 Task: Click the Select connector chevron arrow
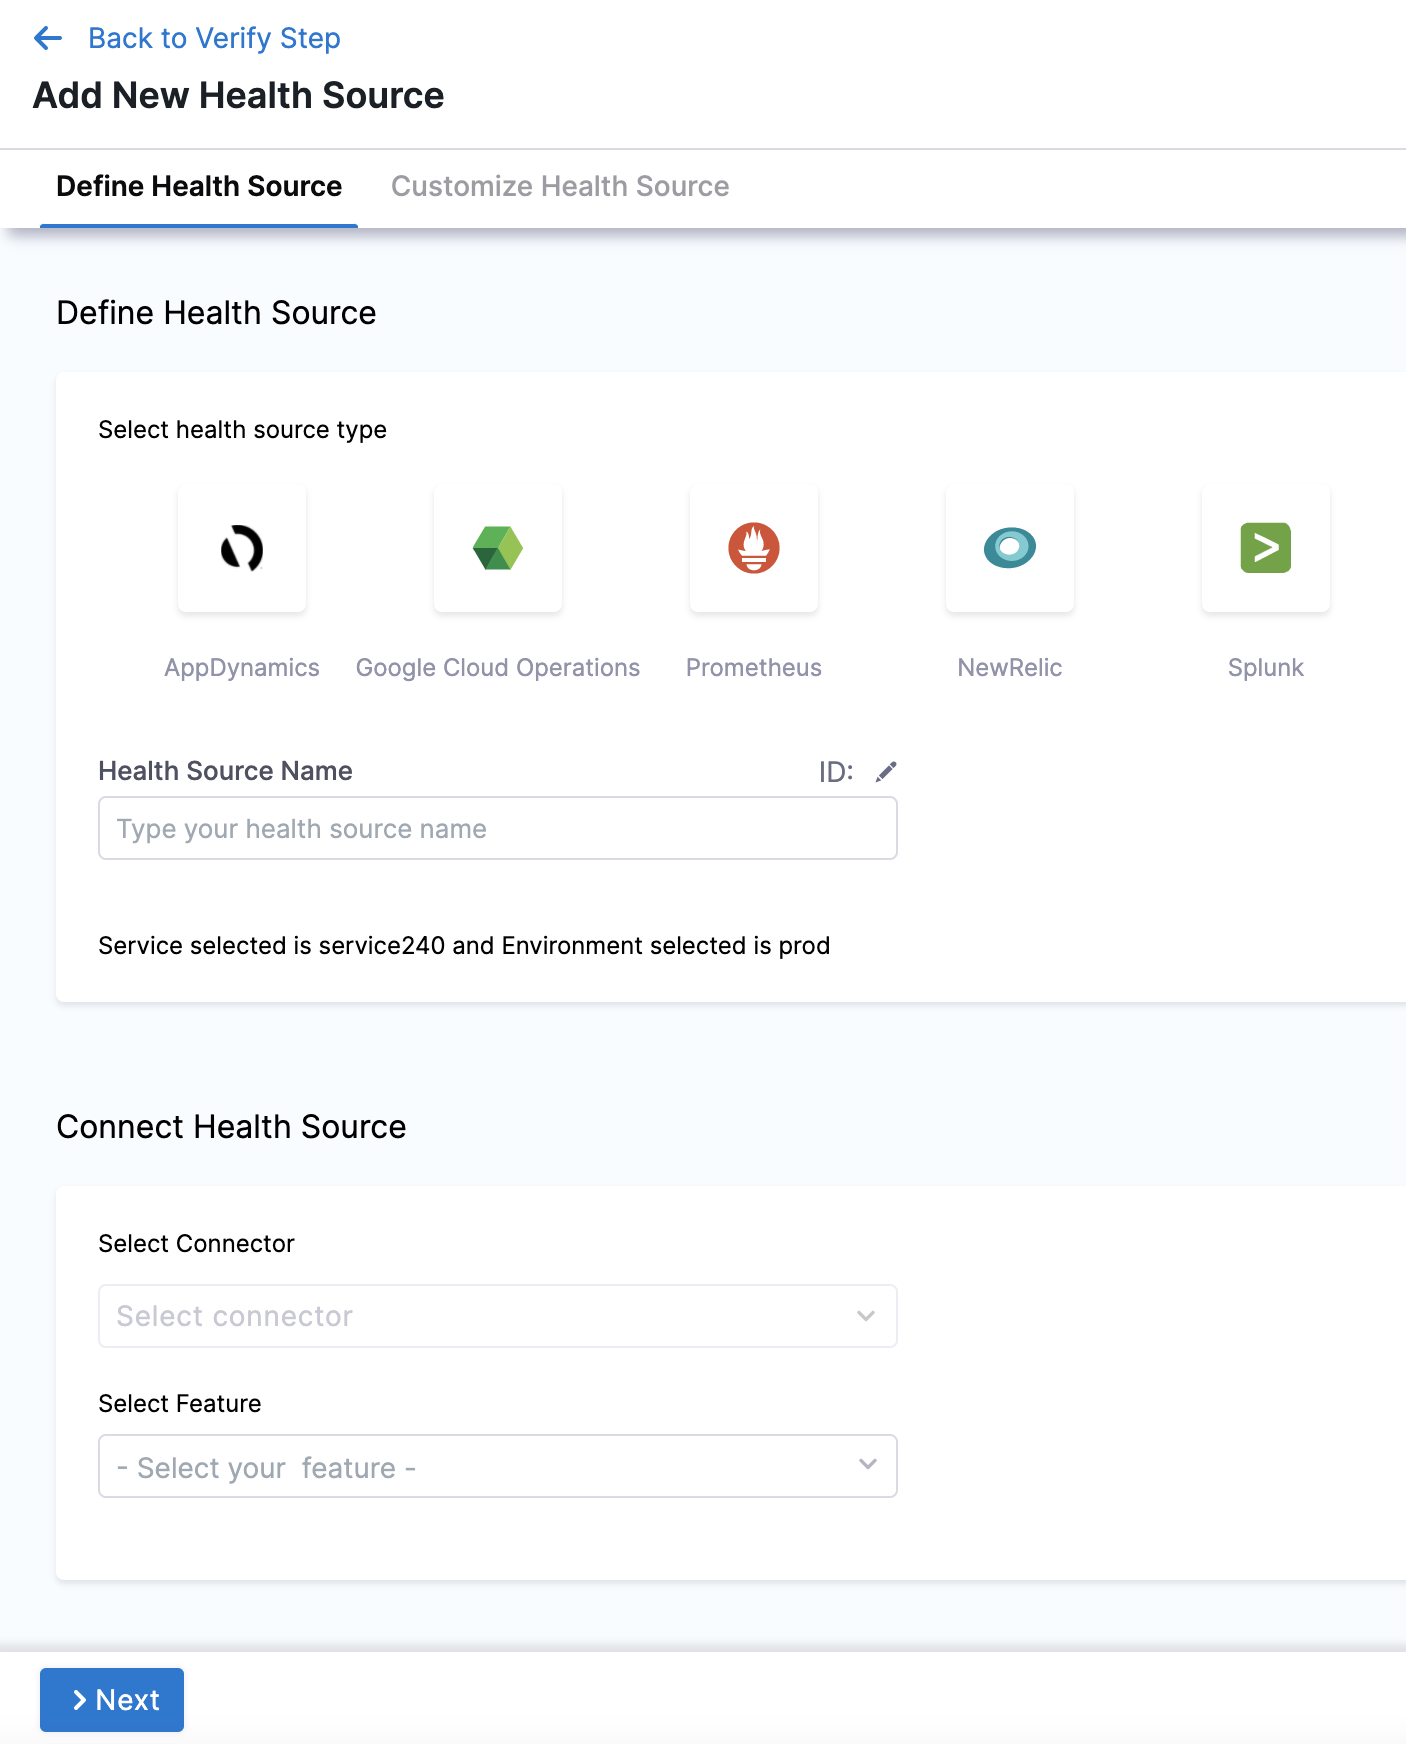[866, 1316]
